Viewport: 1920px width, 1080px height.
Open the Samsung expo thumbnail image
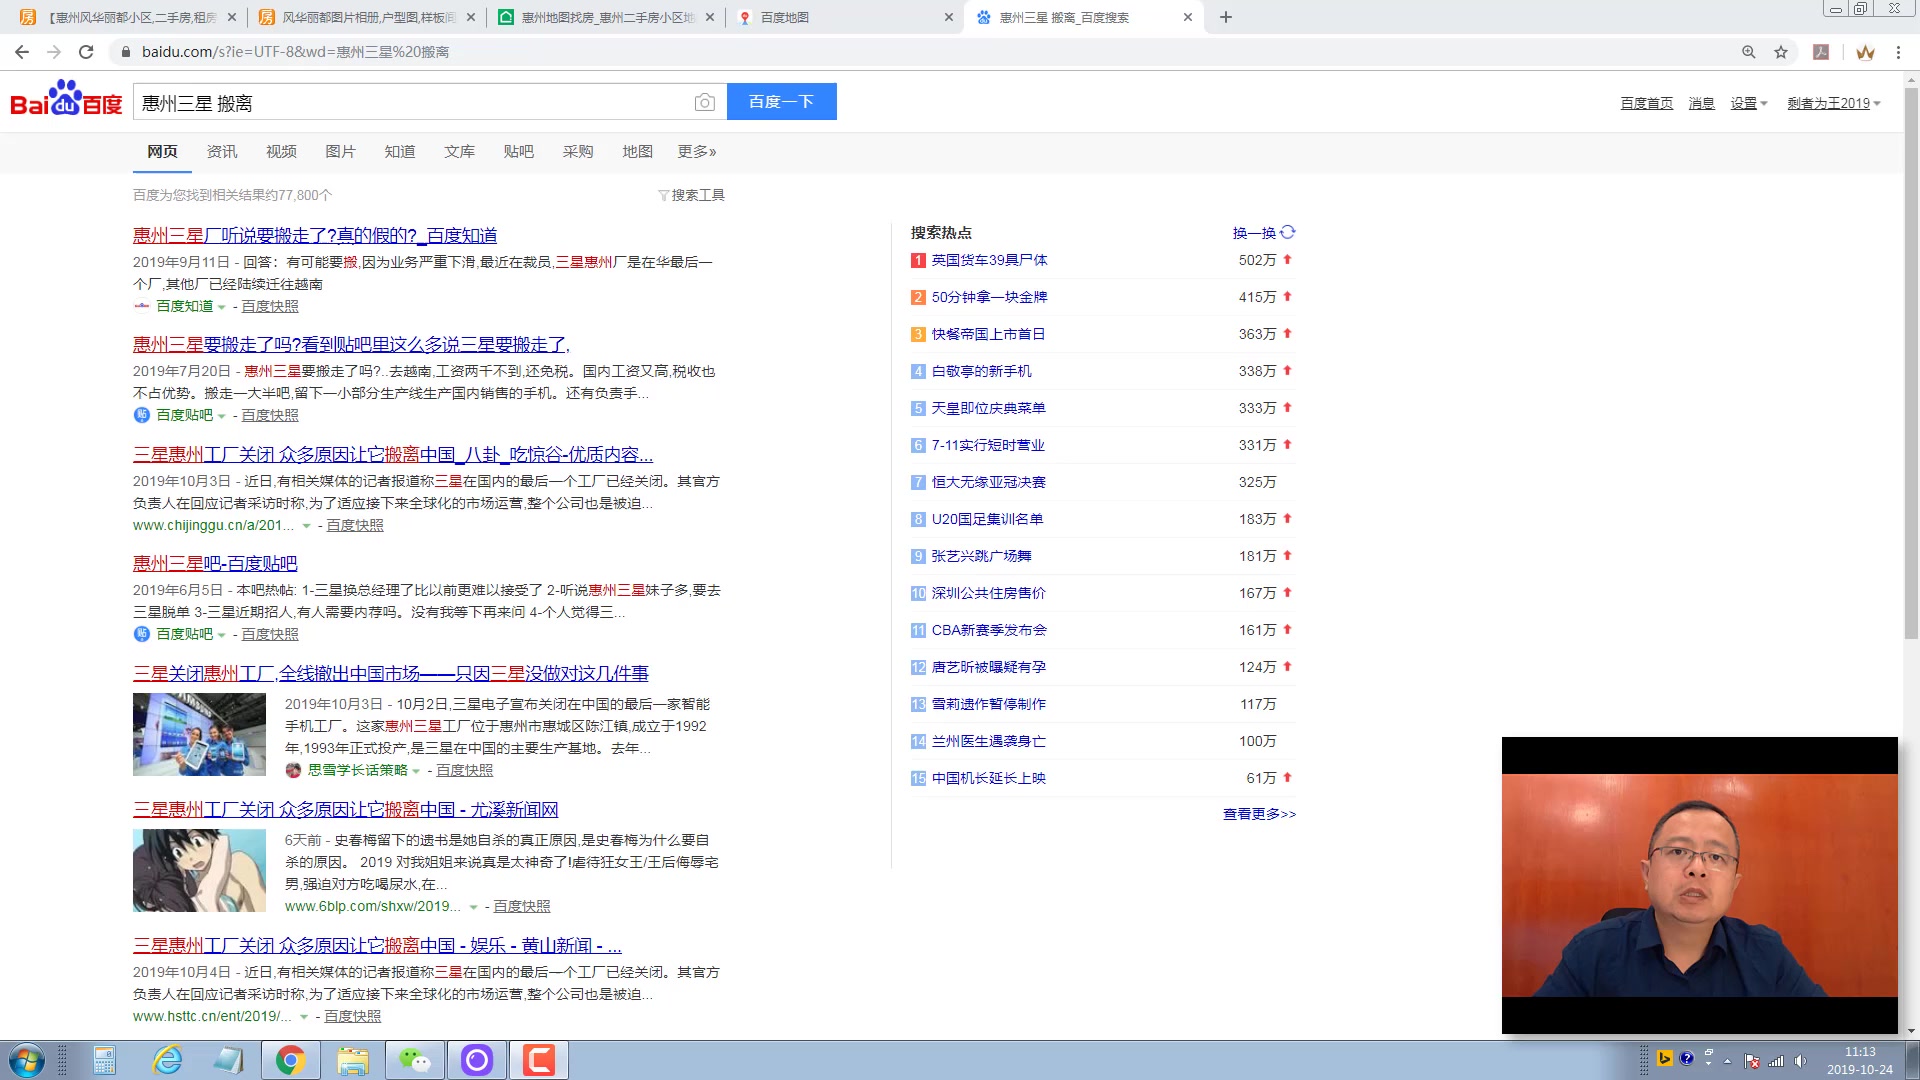point(199,734)
